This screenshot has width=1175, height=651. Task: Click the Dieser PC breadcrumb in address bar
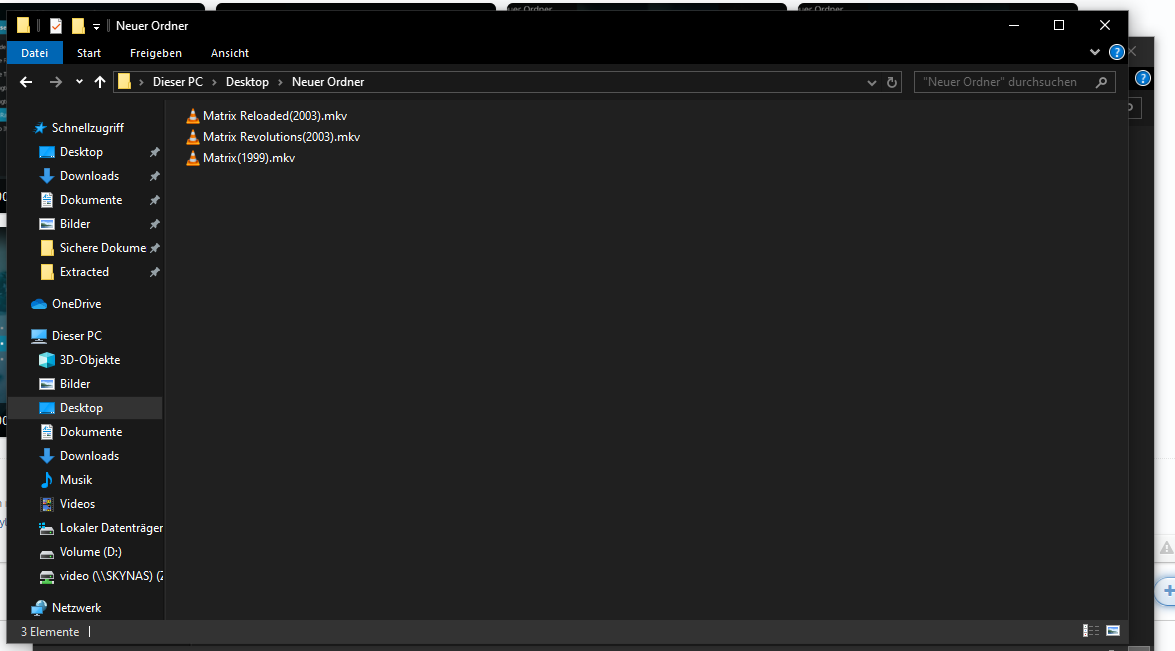click(178, 82)
